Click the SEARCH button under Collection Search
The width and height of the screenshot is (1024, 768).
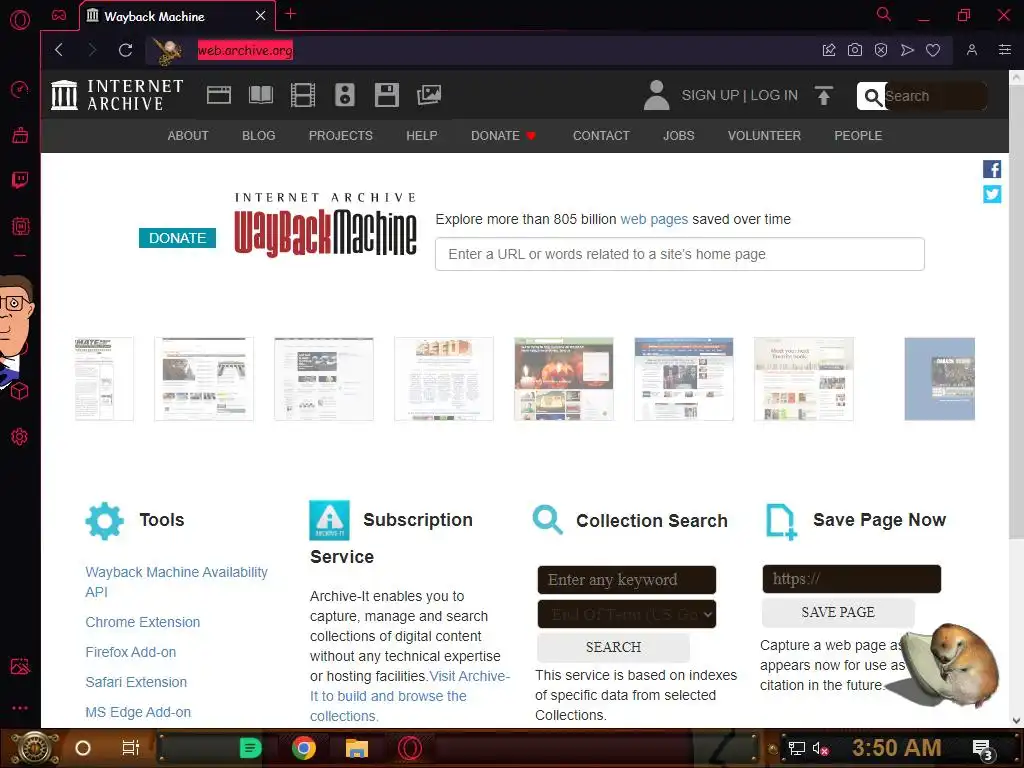613,647
